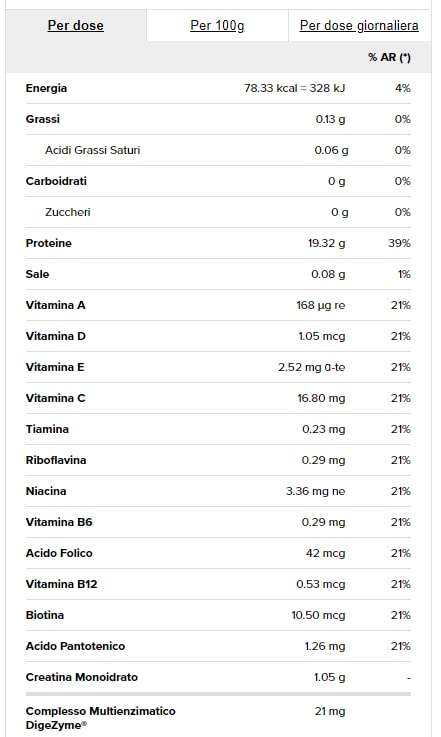
Task: Click the Biotina 10.50 mcg value
Action: 318,615
